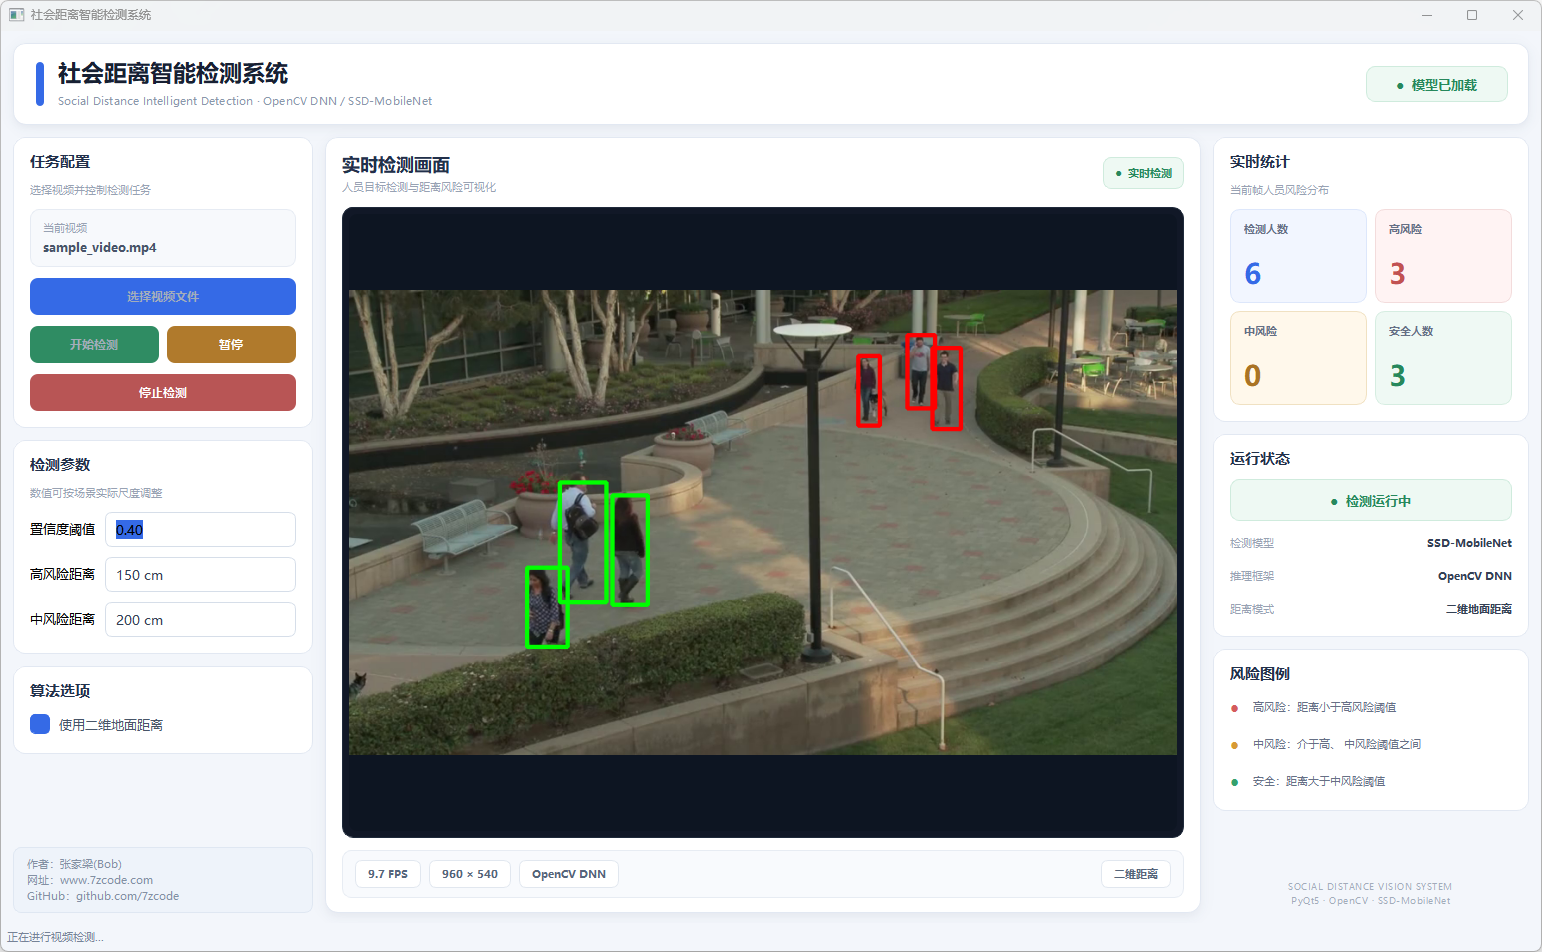Click the 9.7 FPS chip
The image size is (1542, 952).
coord(388,874)
